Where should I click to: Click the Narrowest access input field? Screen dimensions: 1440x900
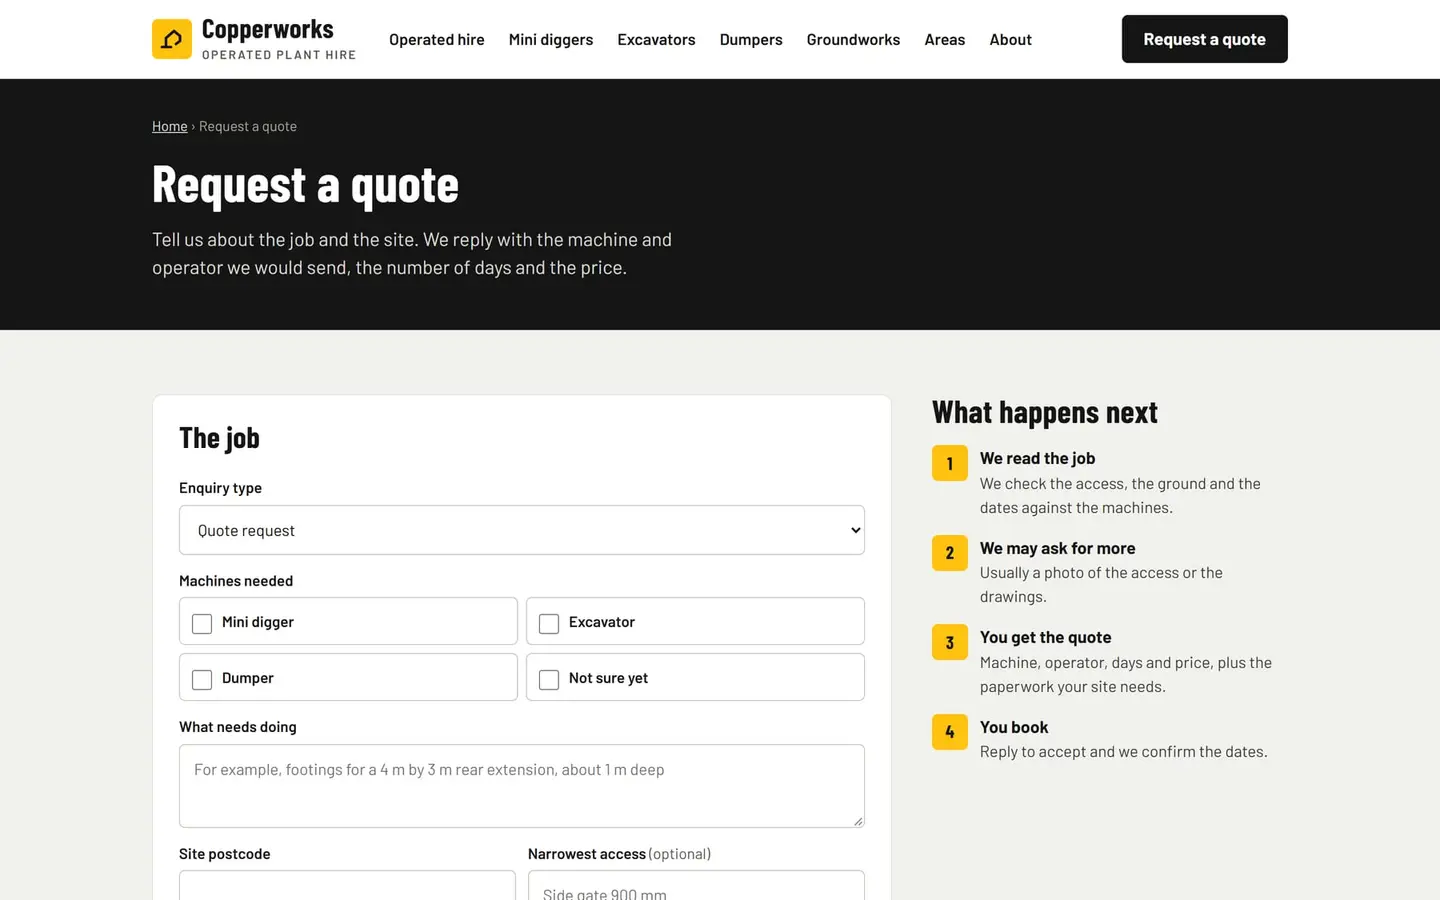(x=696, y=886)
